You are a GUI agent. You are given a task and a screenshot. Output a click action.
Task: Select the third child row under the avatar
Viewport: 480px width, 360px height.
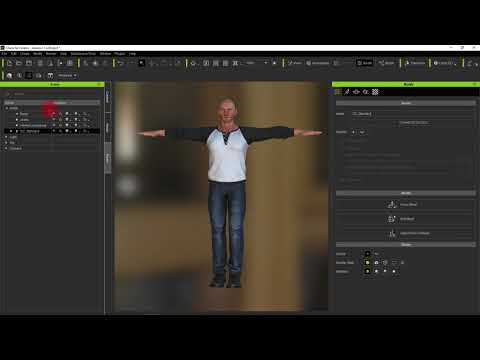(x=52, y=125)
